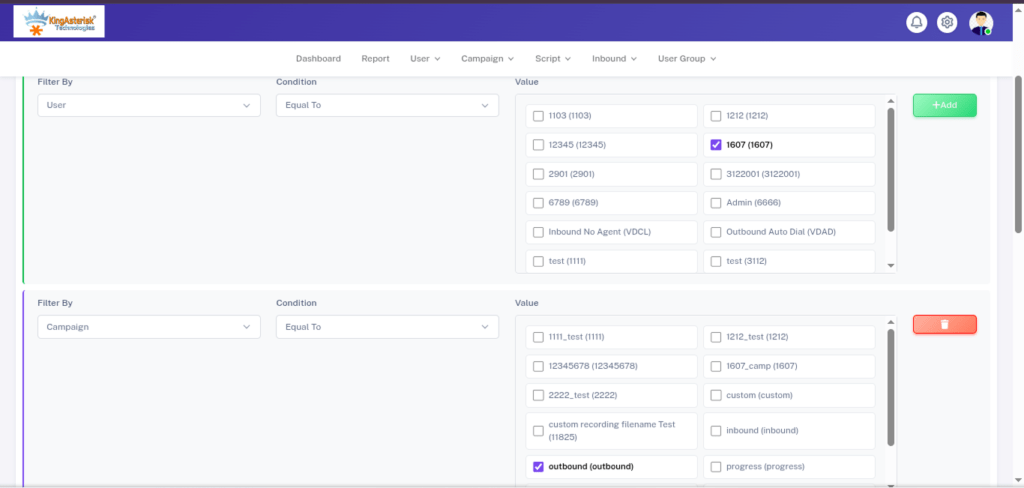Tick the 1607_camp (1607) campaign checkbox

click(x=716, y=366)
